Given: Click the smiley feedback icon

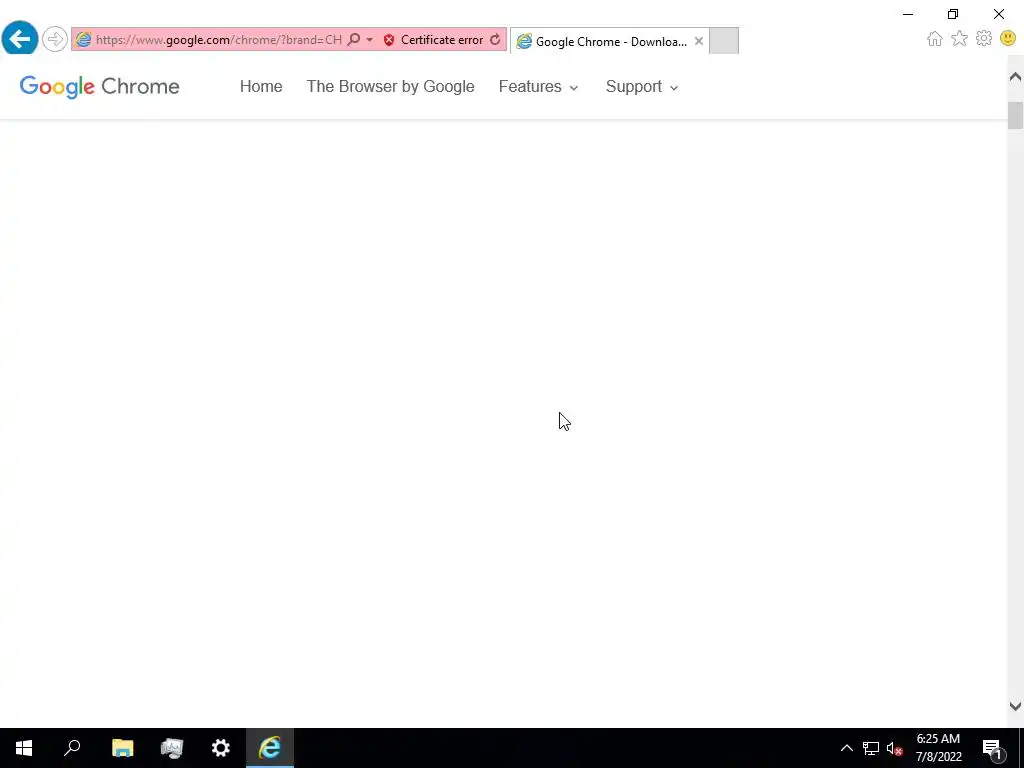Looking at the screenshot, I should (1008, 39).
